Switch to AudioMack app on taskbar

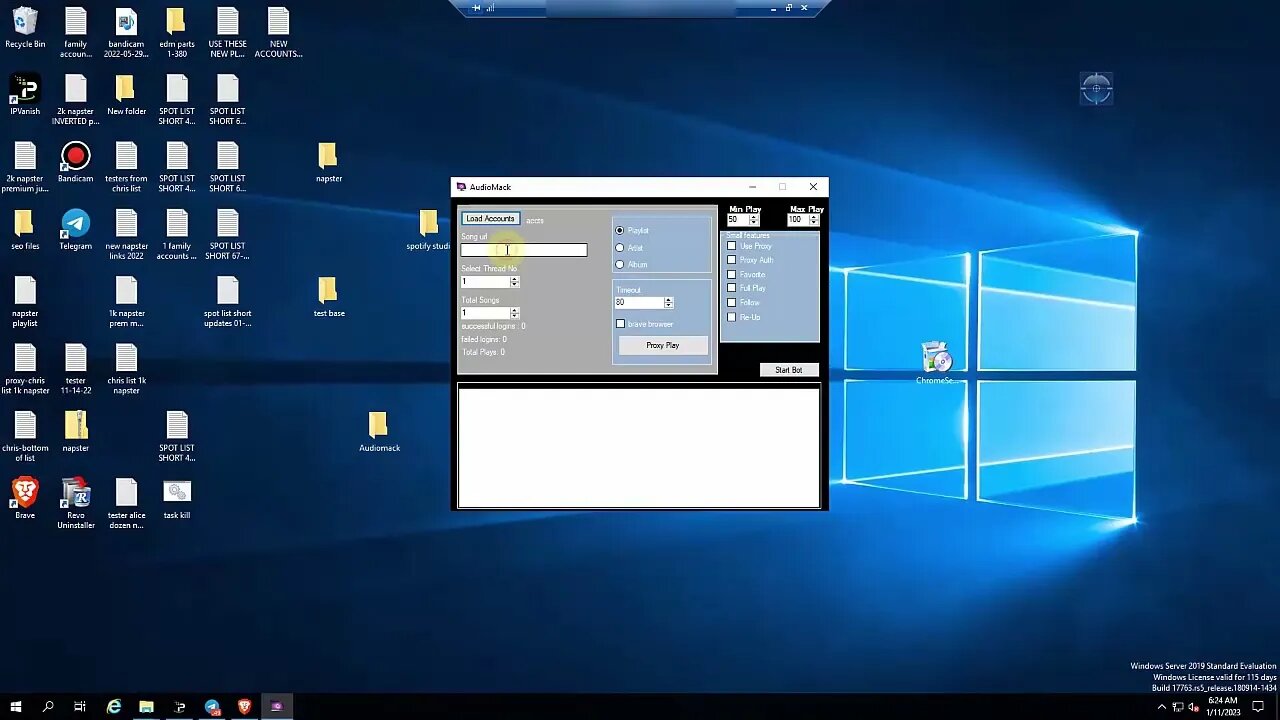(277, 707)
